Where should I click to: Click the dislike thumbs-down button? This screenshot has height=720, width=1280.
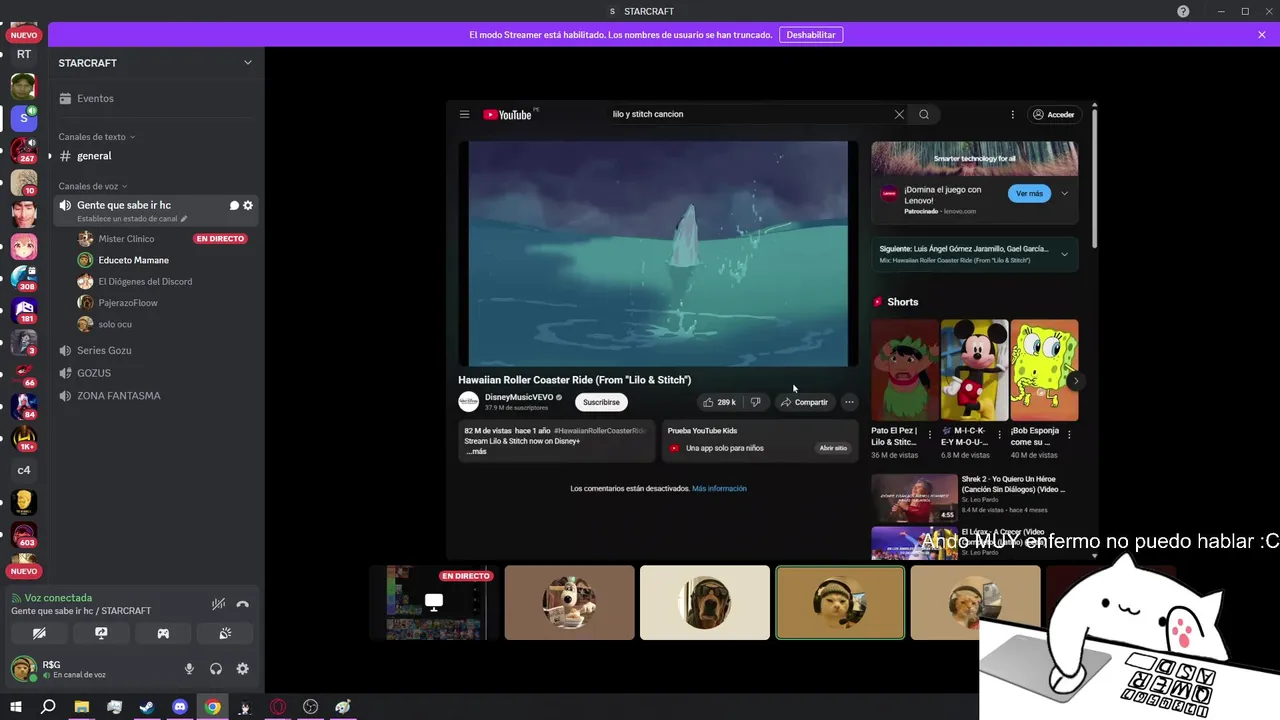click(756, 402)
